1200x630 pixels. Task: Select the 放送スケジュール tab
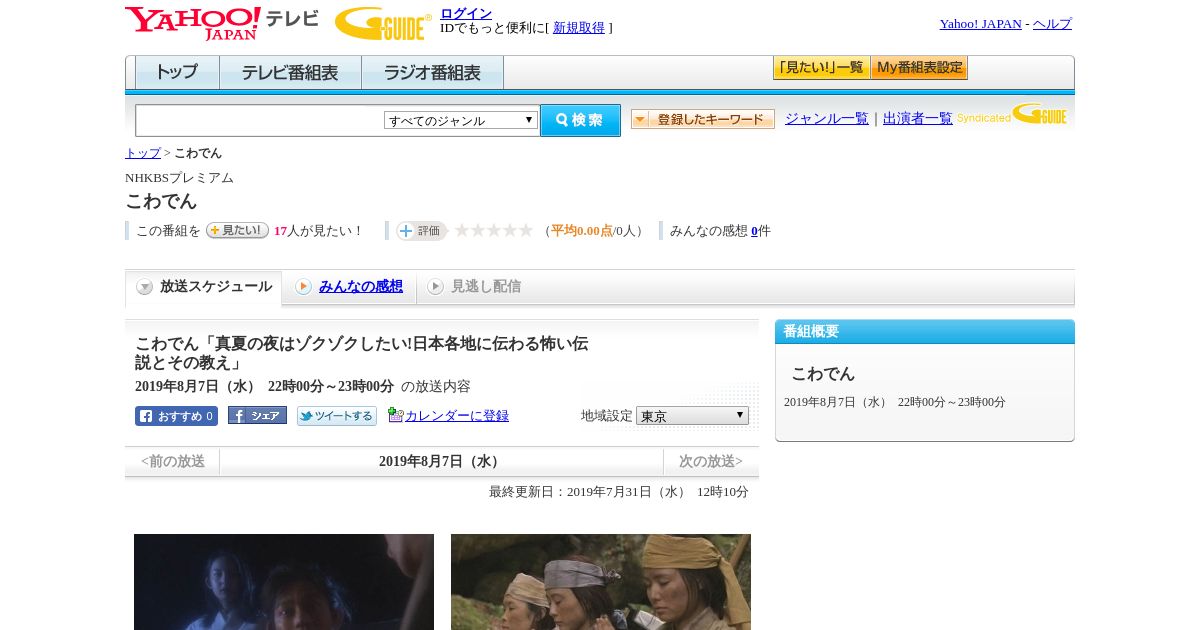pos(204,287)
